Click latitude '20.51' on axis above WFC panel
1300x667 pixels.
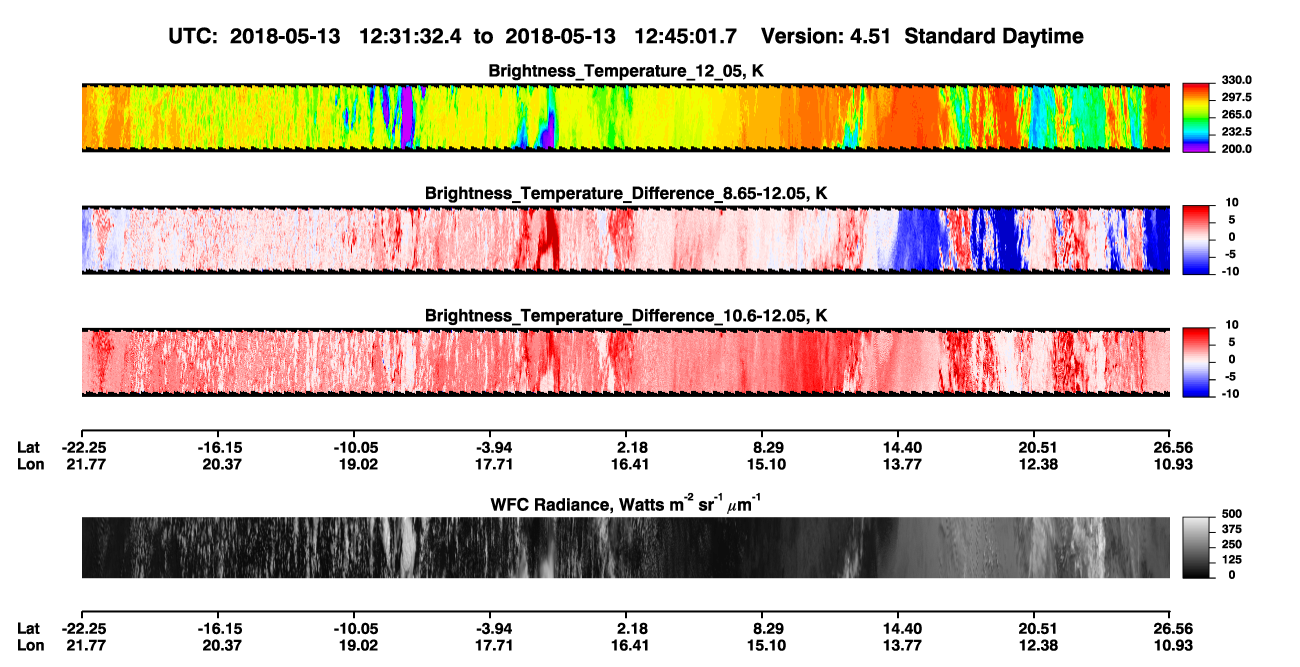click(1037, 447)
